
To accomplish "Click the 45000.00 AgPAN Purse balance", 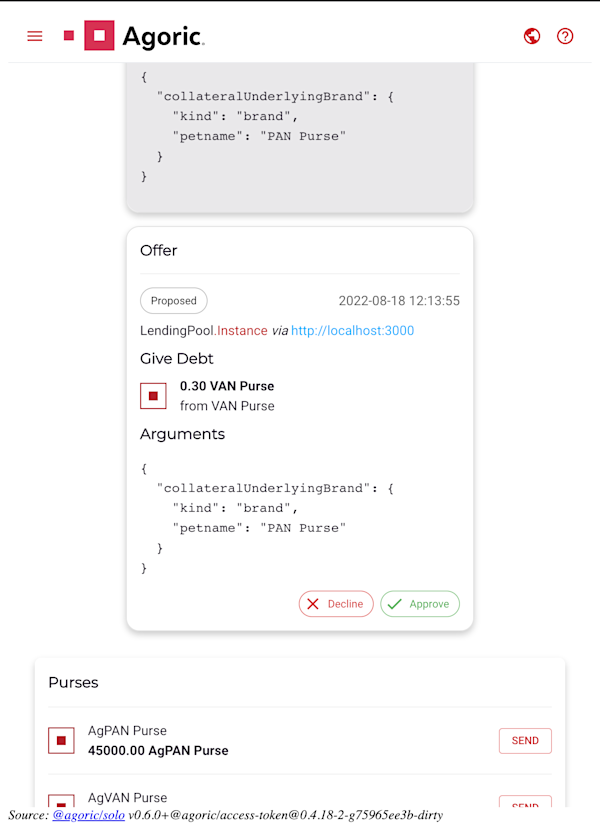I will click(x=158, y=751).
